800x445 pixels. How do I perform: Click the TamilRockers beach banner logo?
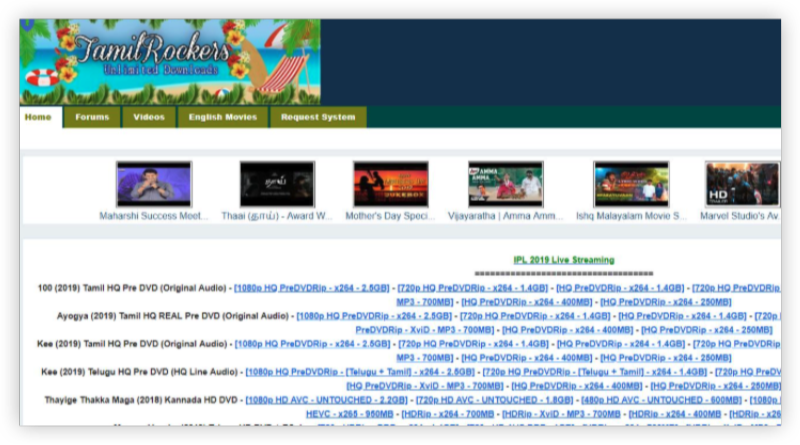pyautogui.click(x=170, y=62)
